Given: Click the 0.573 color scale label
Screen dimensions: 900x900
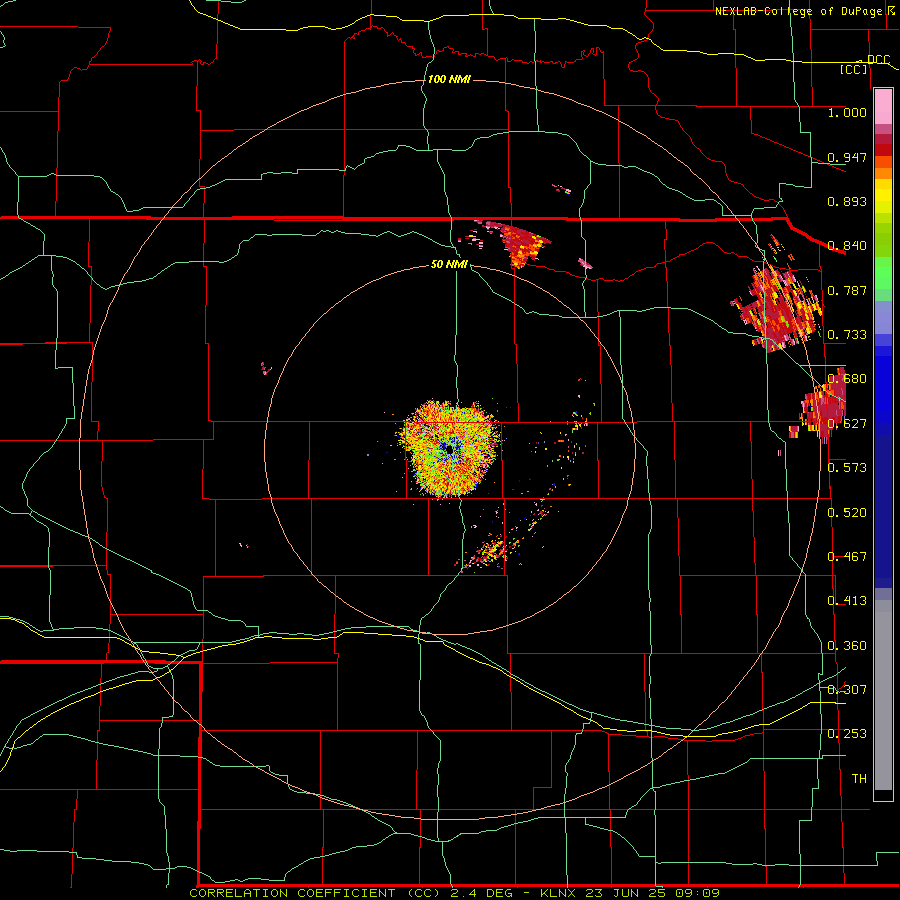Looking at the screenshot, I should 847,468.
